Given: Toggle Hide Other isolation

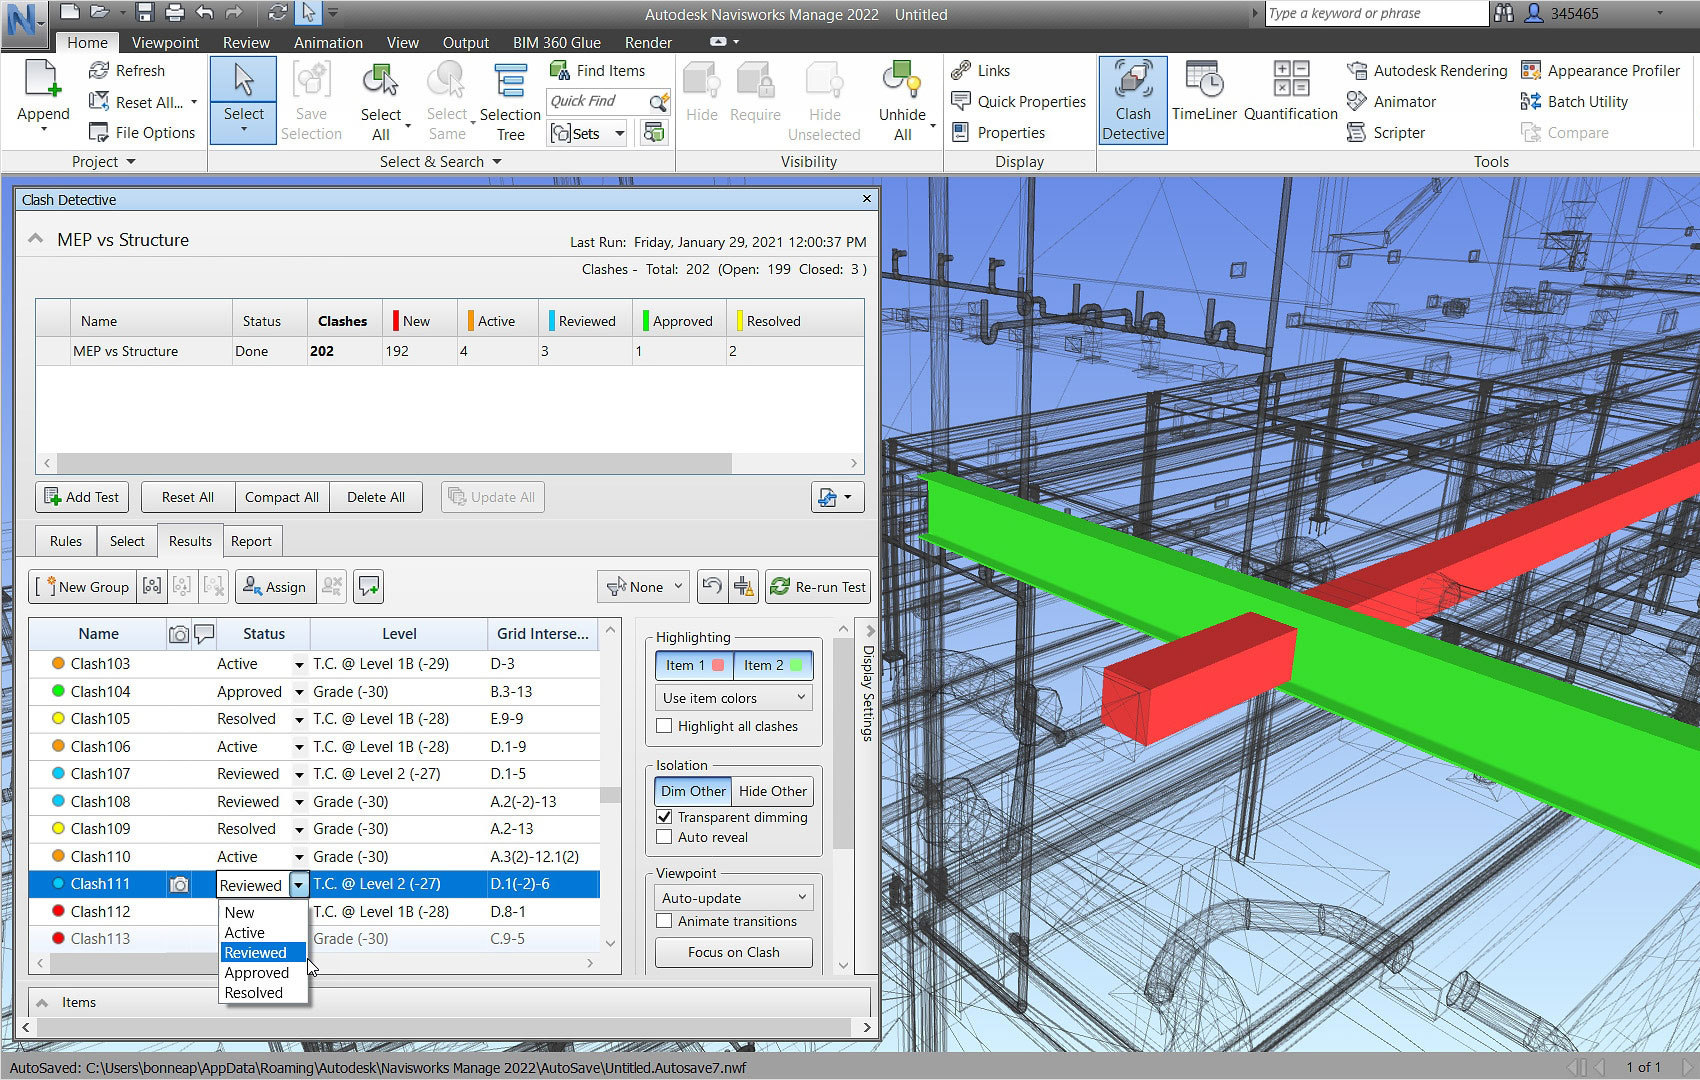Looking at the screenshot, I should point(772,791).
